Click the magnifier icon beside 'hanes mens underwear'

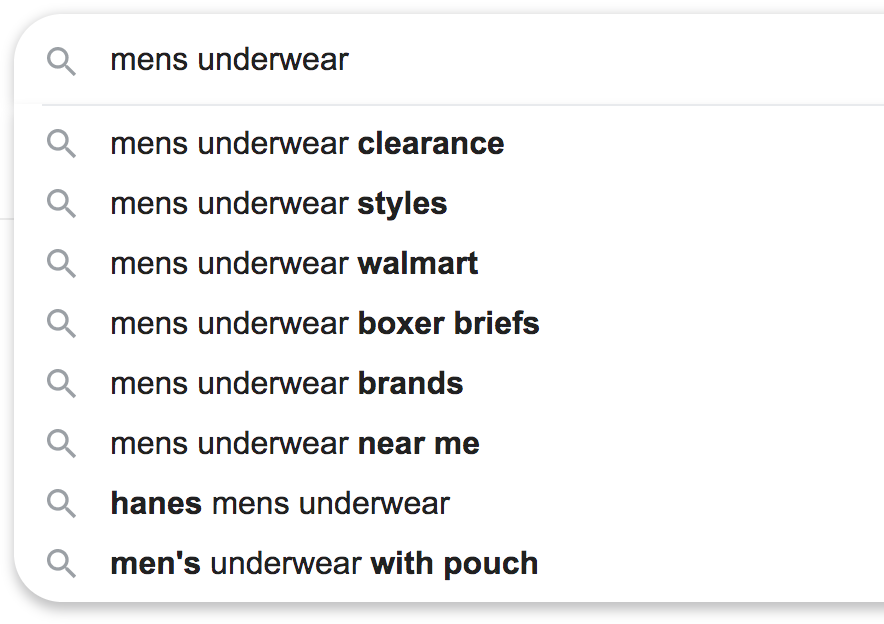(x=61, y=504)
